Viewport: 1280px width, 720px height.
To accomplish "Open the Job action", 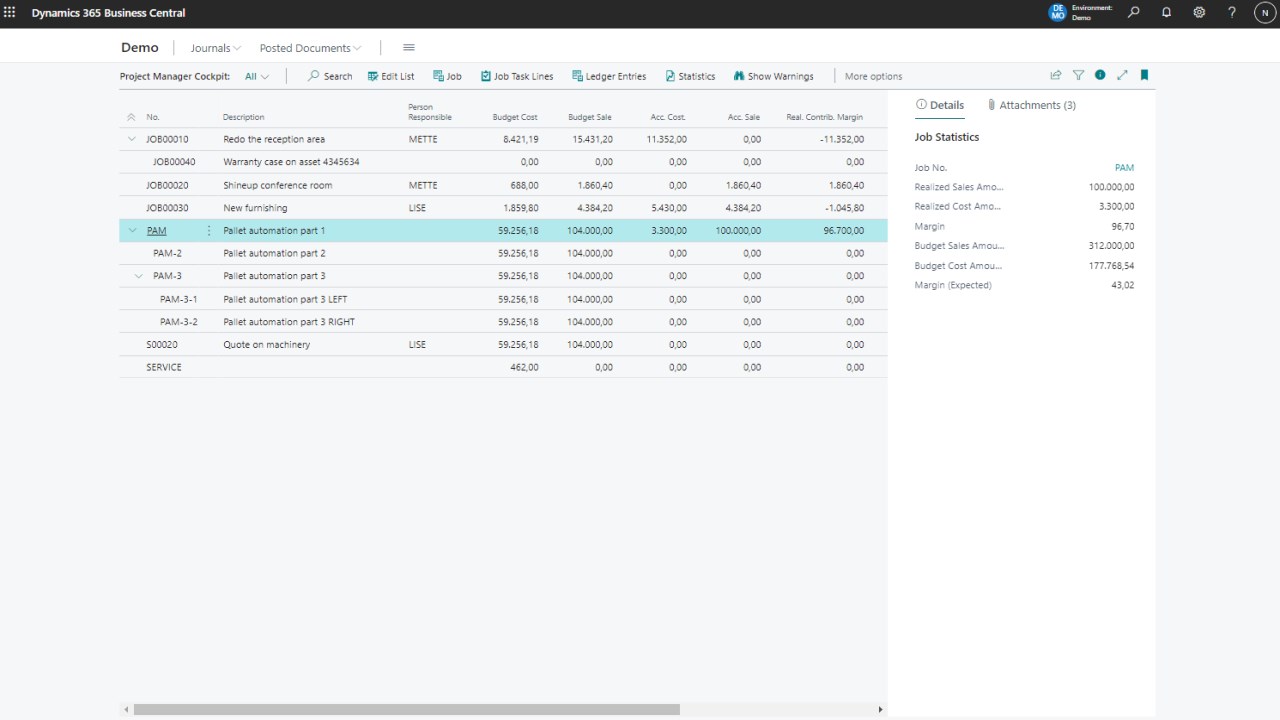I will click(447, 76).
